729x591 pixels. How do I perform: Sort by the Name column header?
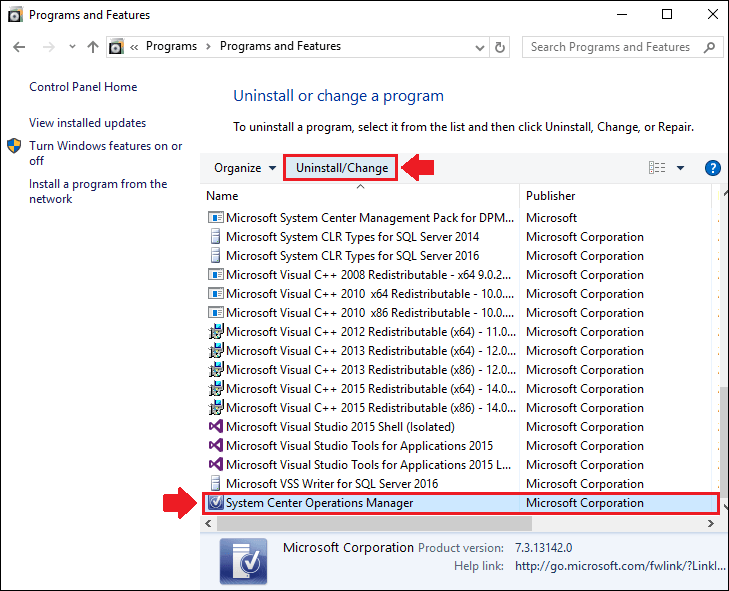(x=222, y=196)
